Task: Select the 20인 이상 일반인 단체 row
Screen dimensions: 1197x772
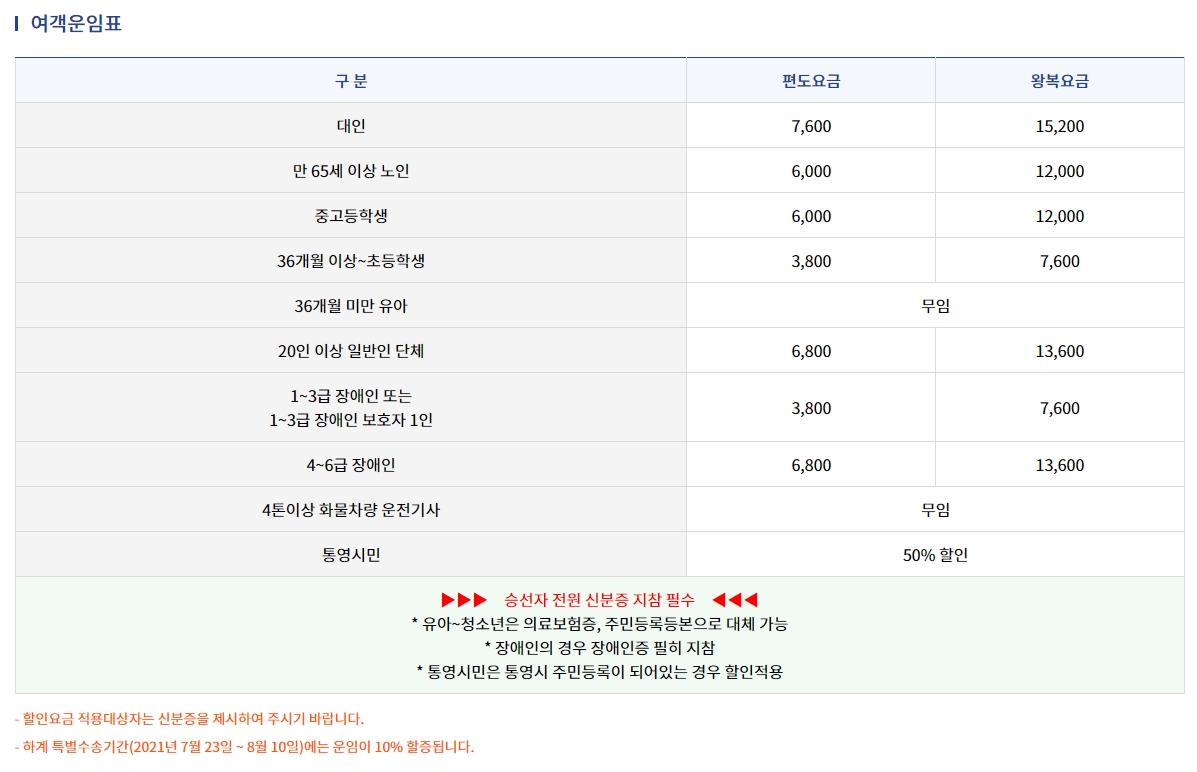Action: 349,350
